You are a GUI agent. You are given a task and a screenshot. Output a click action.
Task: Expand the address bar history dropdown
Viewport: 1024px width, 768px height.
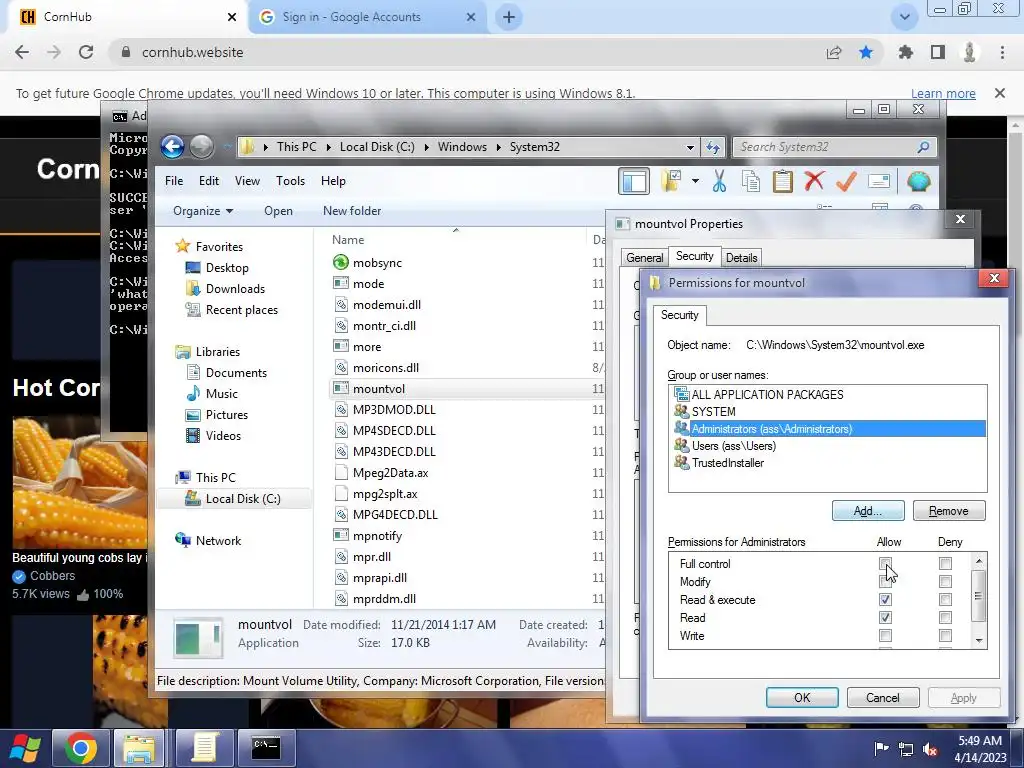click(x=690, y=148)
